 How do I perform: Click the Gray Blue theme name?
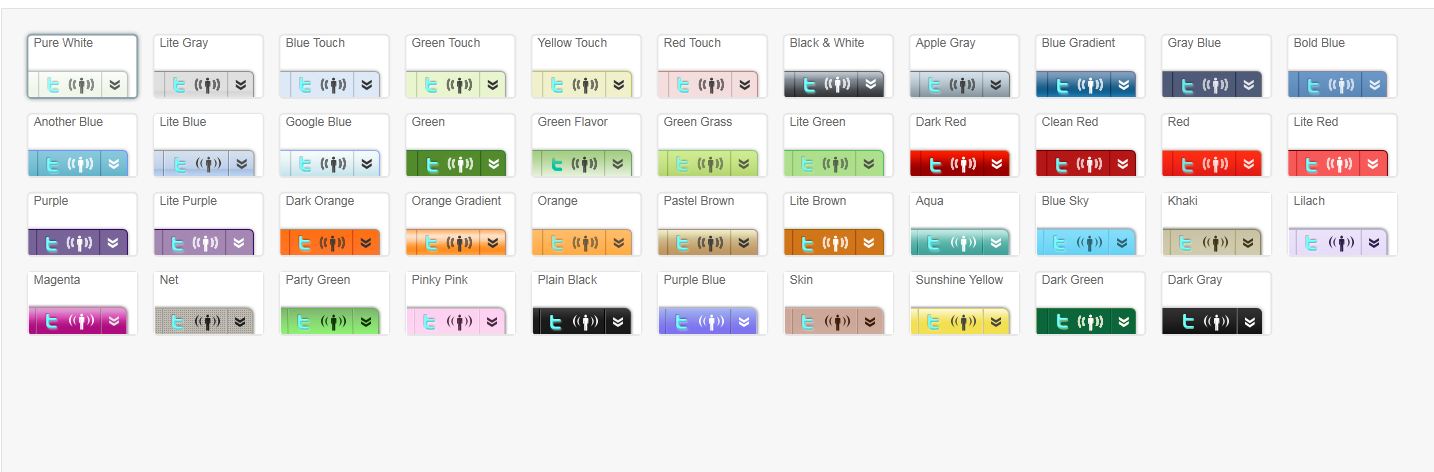pos(1194,43)
